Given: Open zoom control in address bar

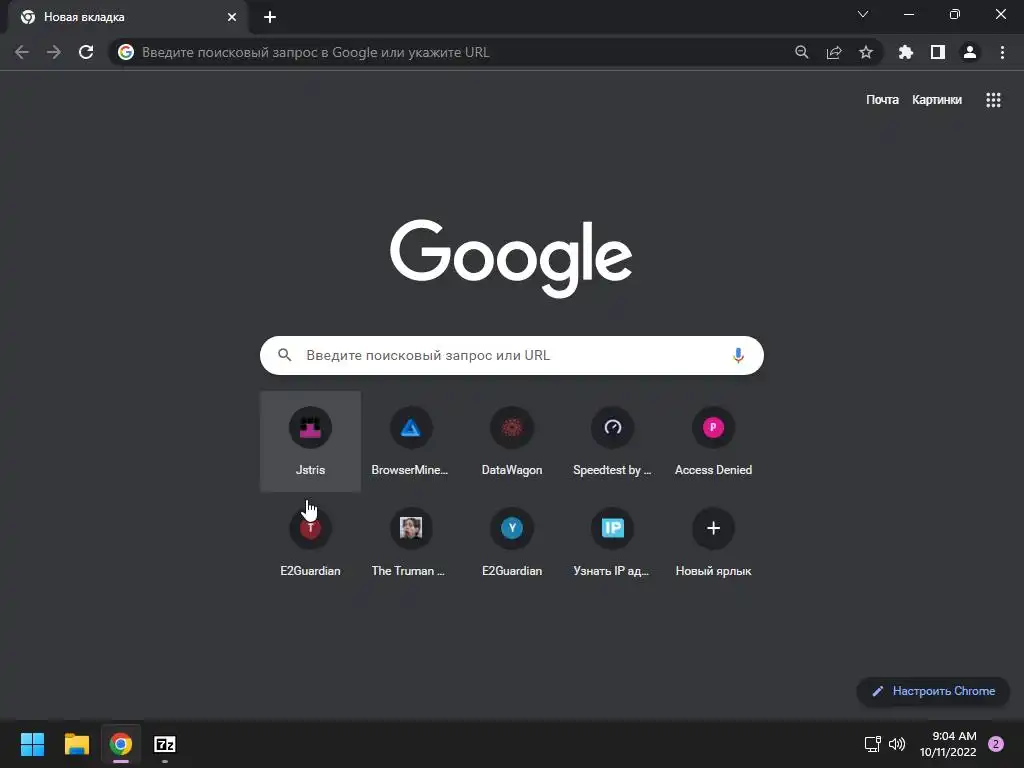Looking at the screenshot, I should [802, 52].
